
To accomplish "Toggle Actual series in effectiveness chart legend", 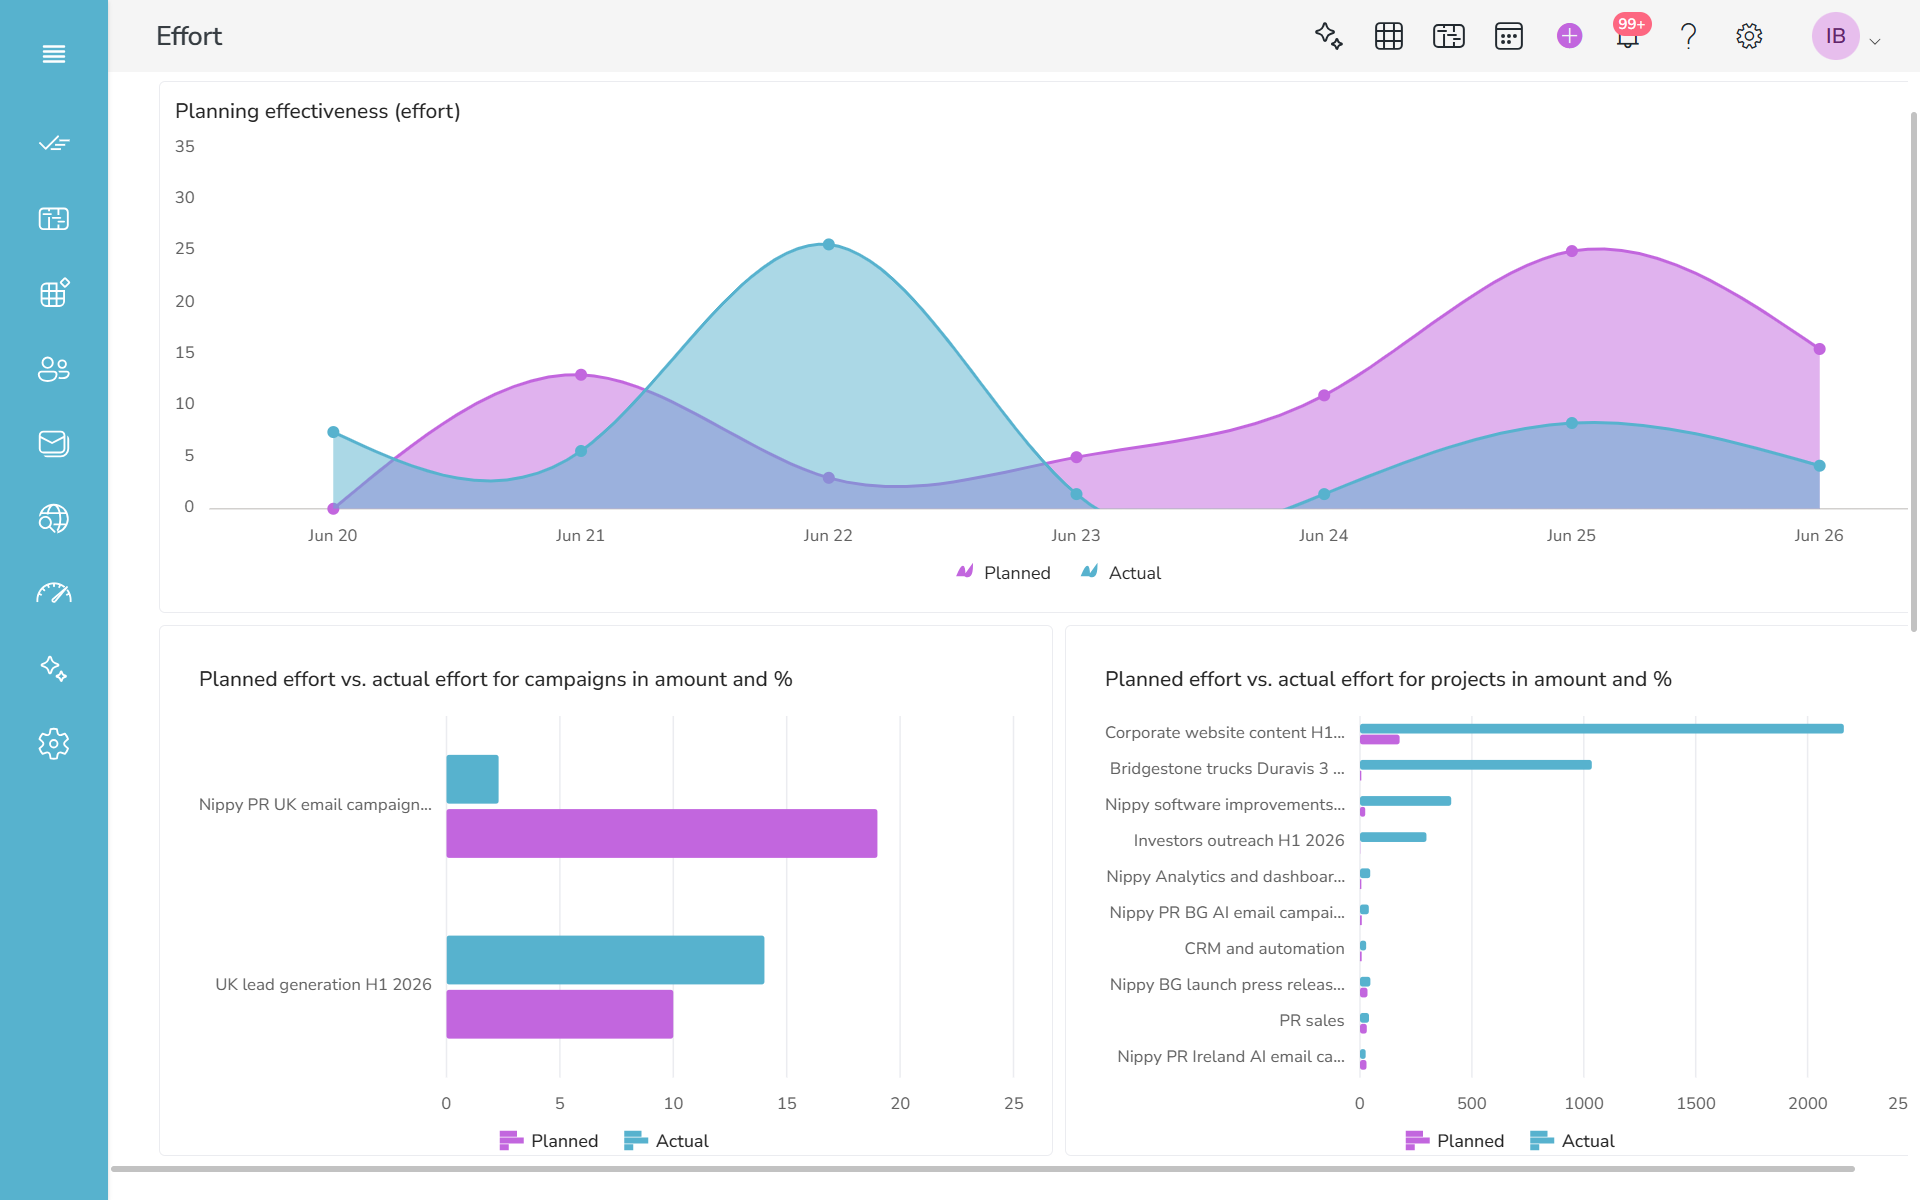I will coord(1121,573).
